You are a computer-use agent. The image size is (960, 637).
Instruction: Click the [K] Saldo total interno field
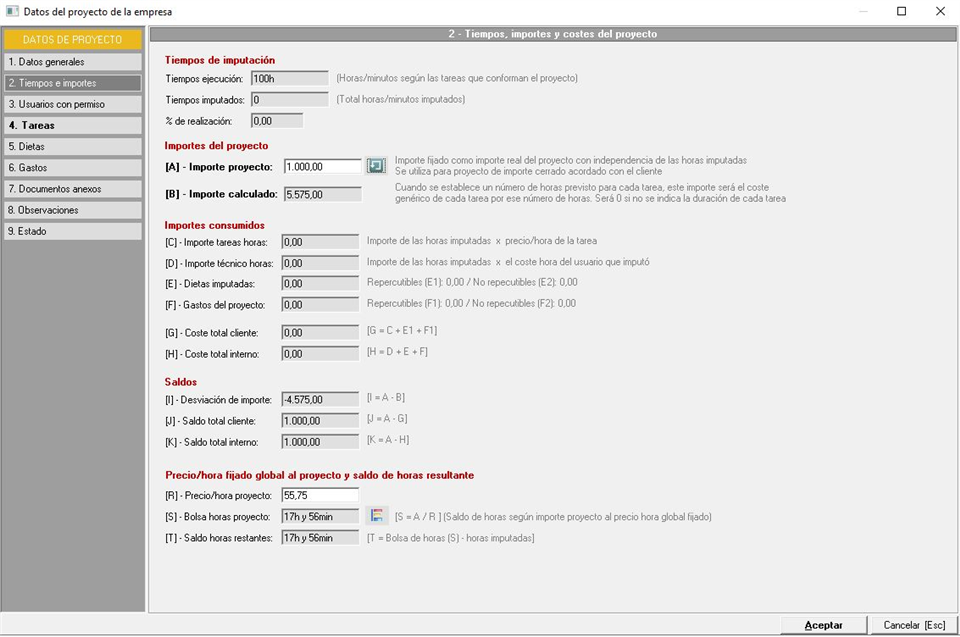coord(320,442)
